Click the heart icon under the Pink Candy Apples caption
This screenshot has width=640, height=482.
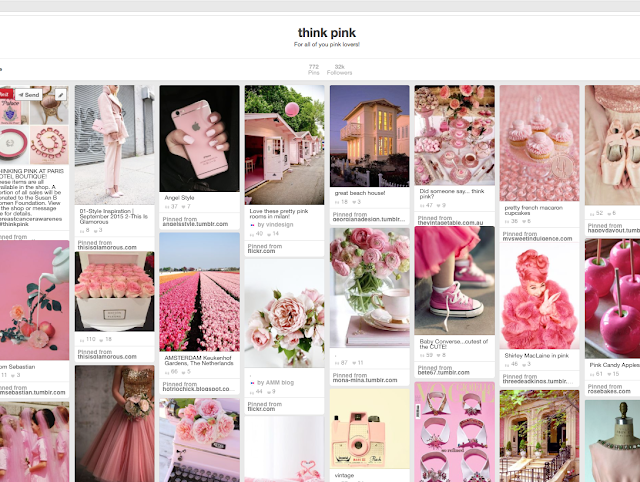pyautogui.click(x=609, y=374)
